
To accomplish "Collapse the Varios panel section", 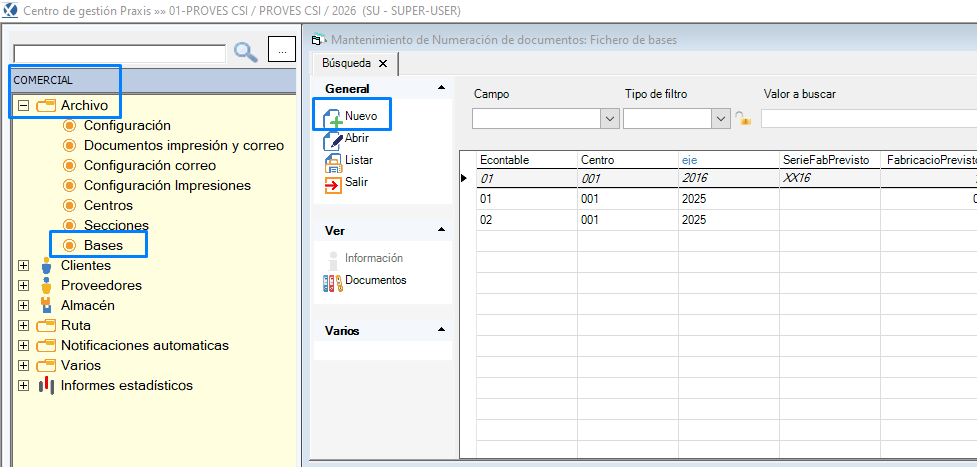I will point(442,330).
